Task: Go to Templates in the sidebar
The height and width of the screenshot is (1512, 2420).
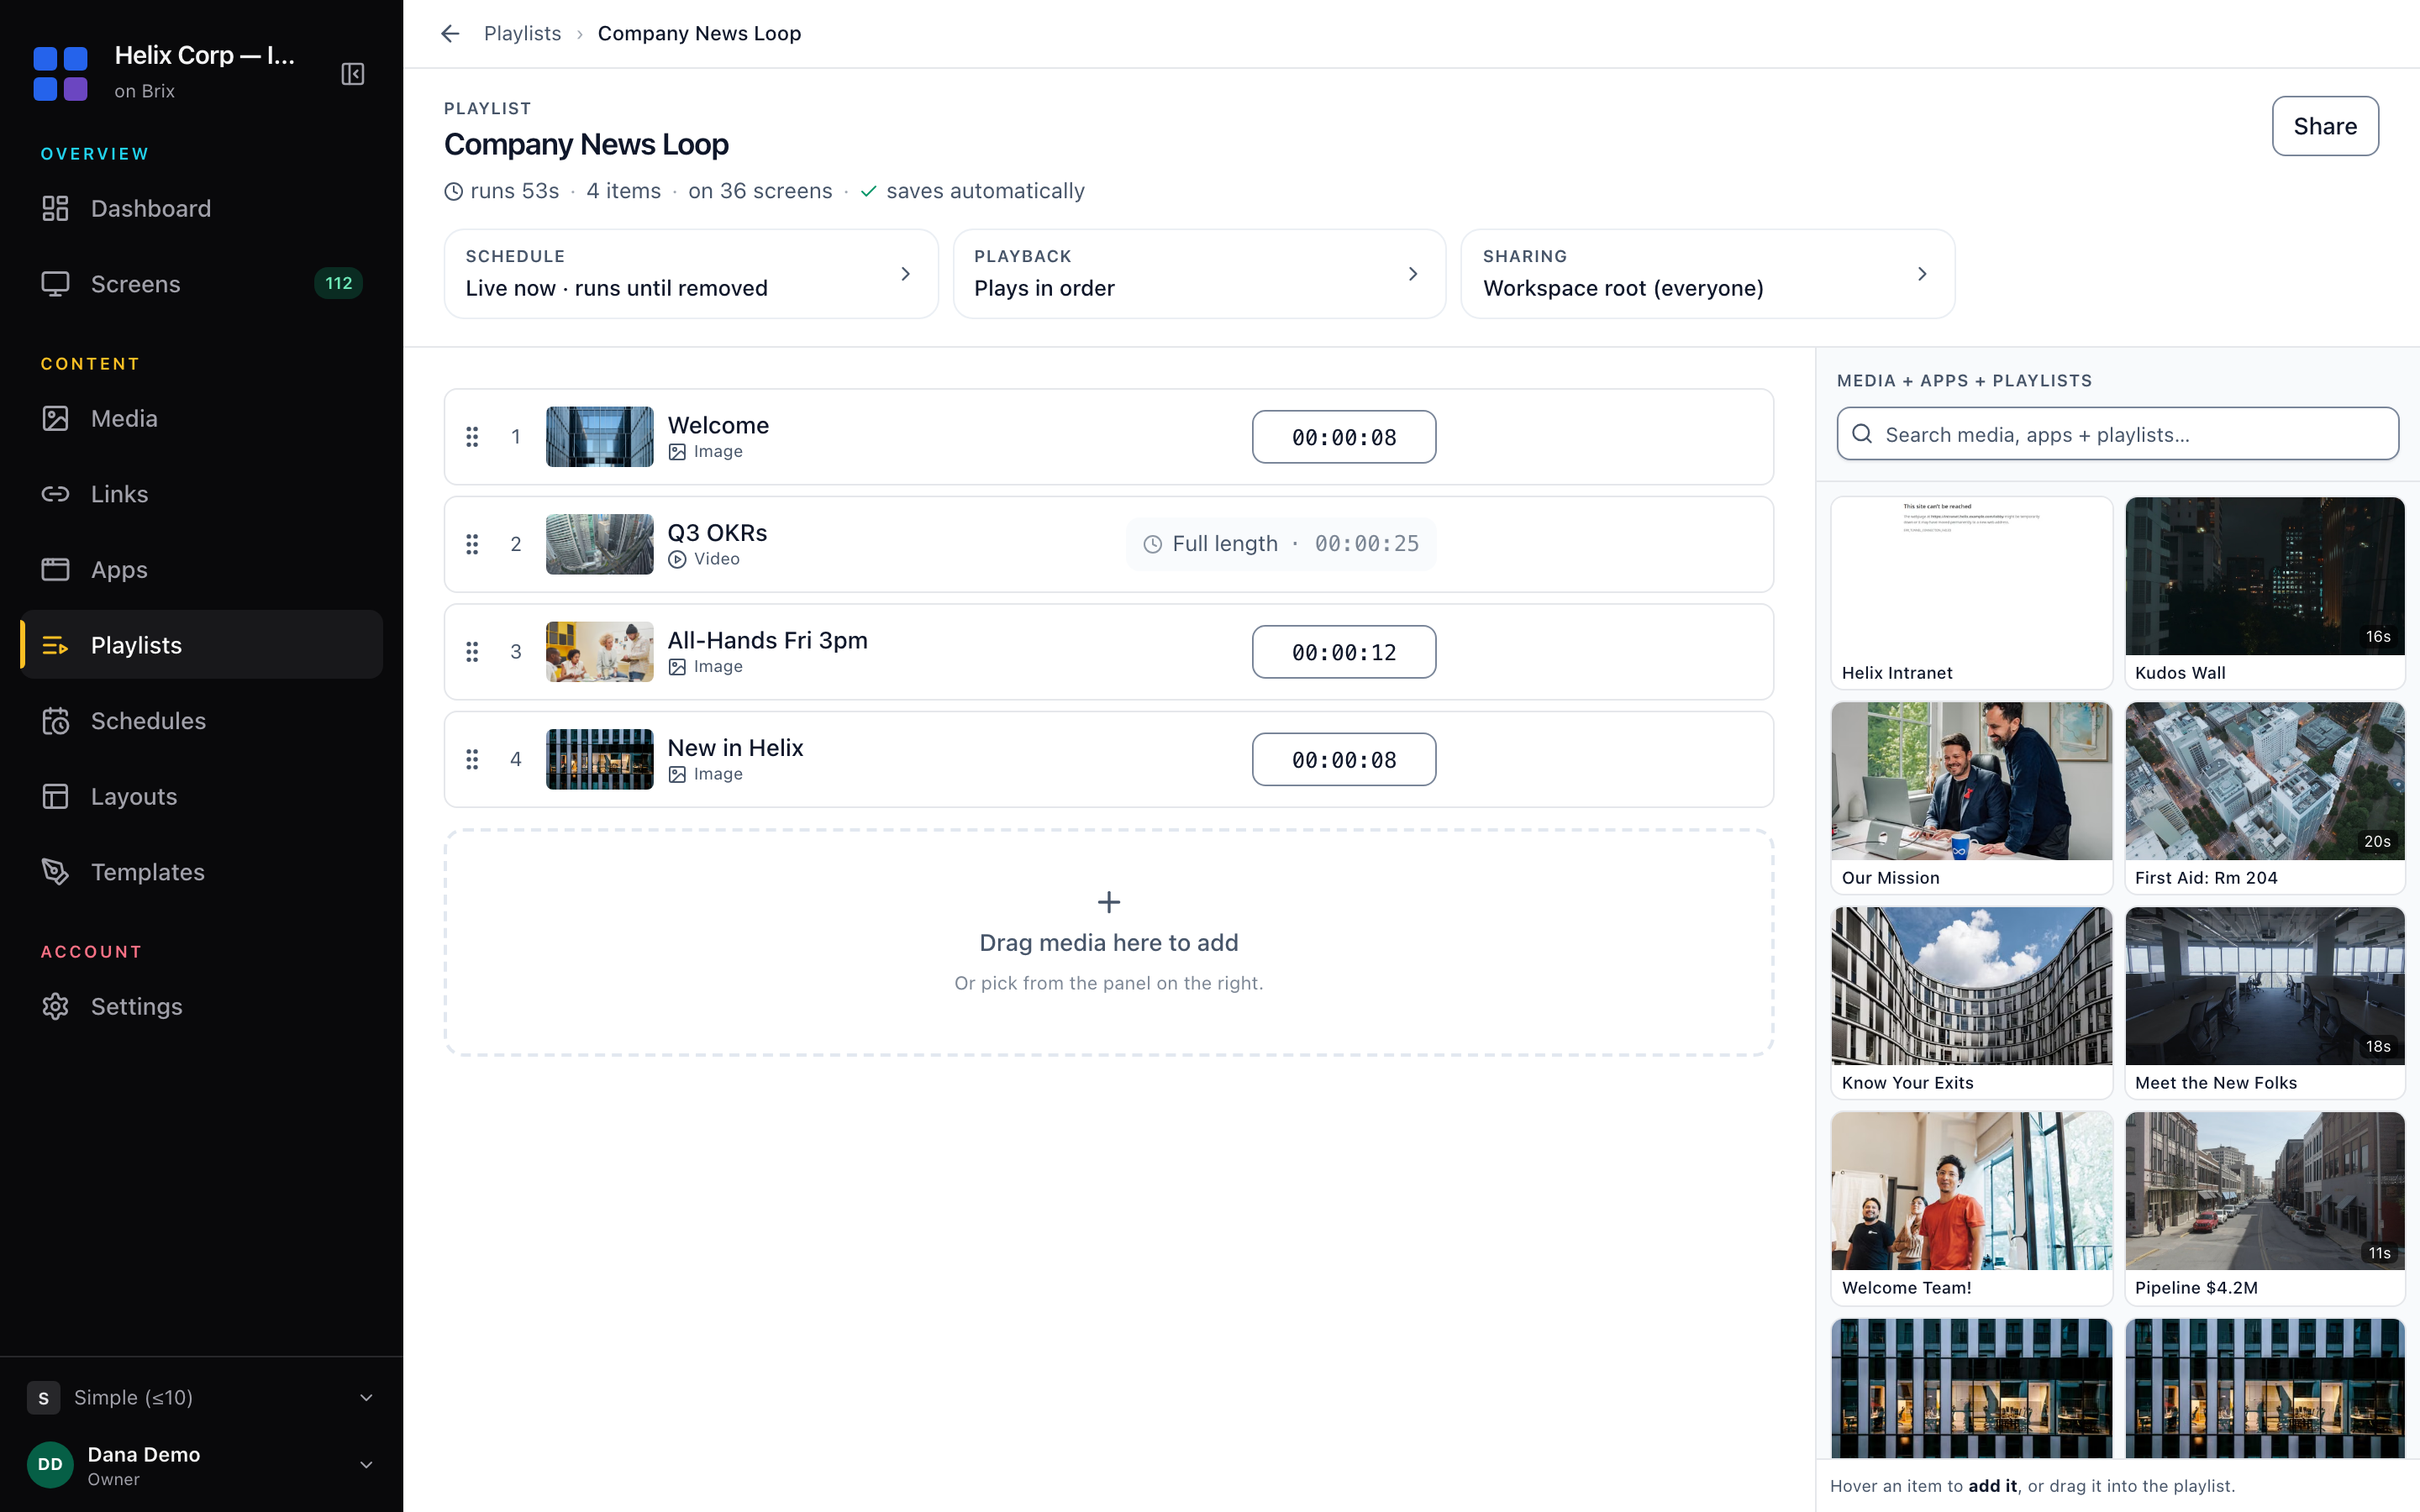Action: point(201,872)
